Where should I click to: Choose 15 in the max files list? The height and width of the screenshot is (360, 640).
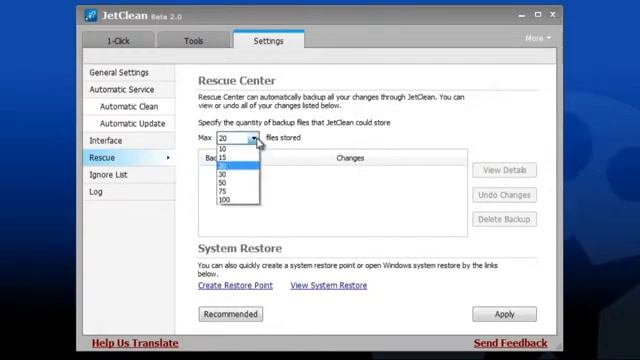click(238, 157)
